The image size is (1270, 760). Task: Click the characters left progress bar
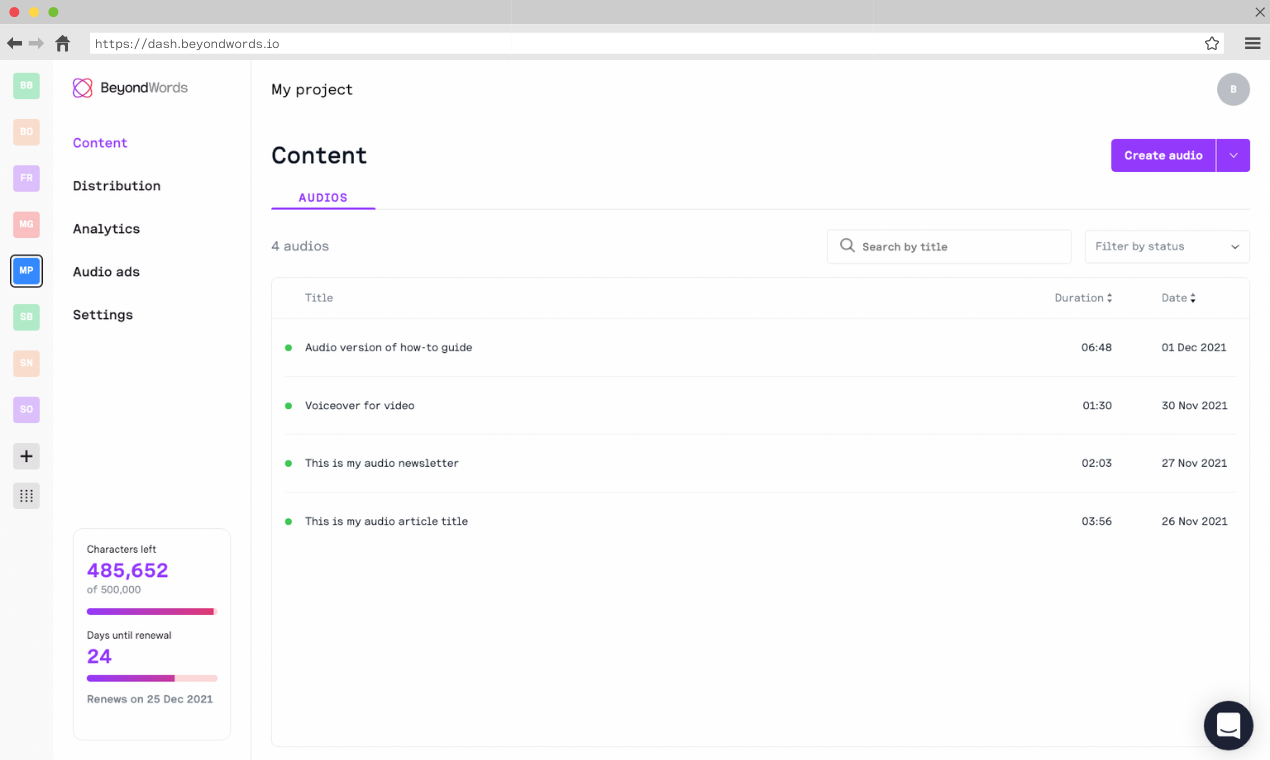click(151, 611)
